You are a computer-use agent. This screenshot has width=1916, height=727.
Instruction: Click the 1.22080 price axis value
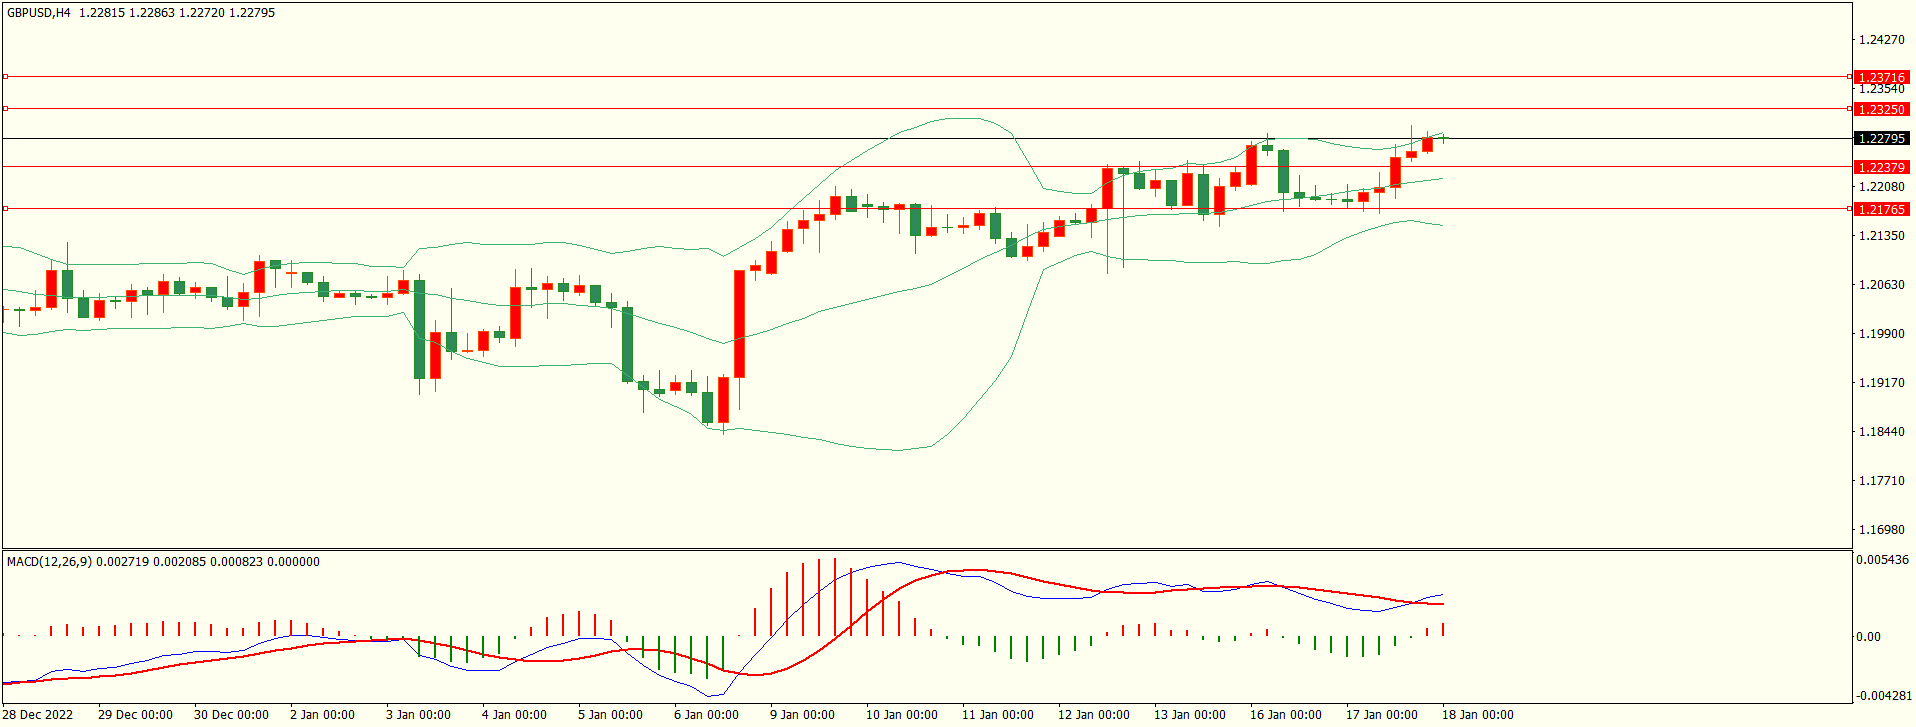[1881, 187]
